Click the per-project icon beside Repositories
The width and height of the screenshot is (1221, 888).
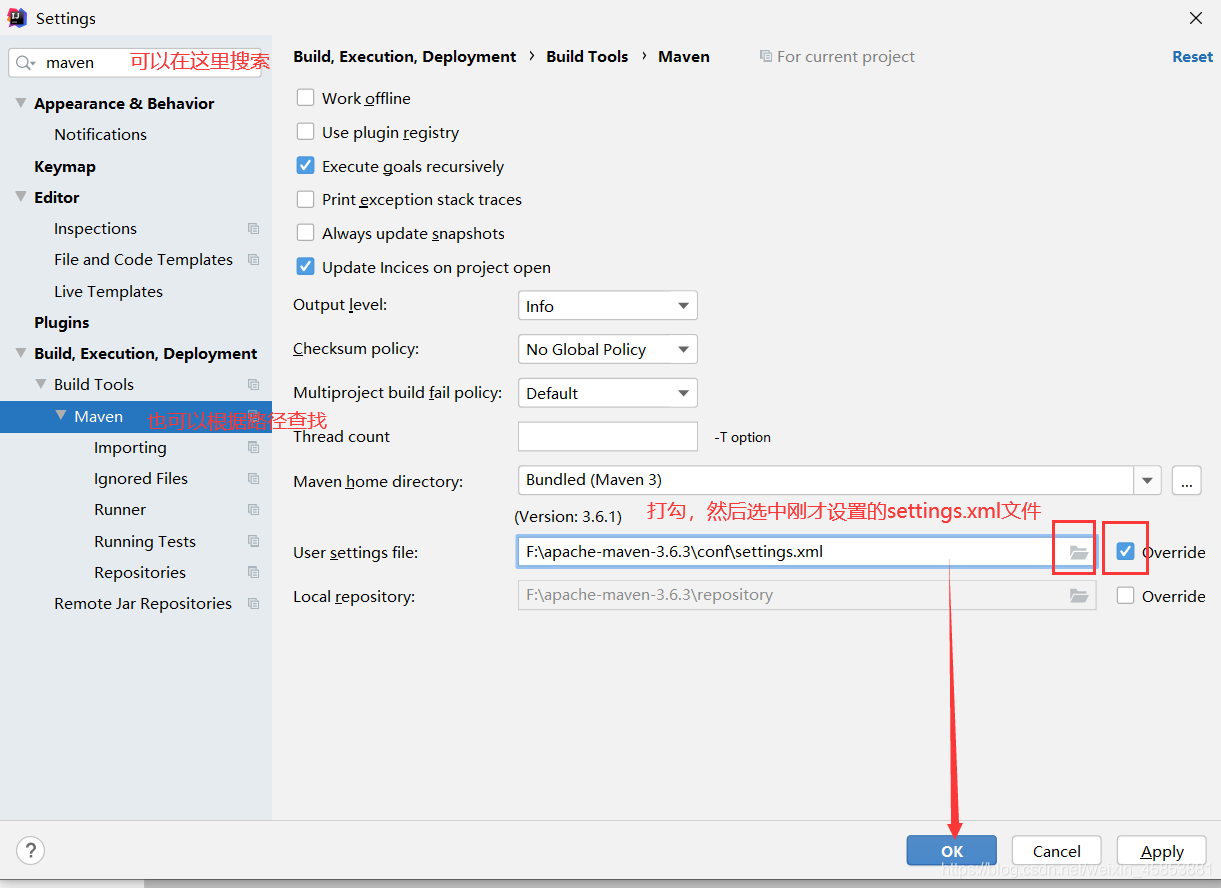(x=253, y=573)
